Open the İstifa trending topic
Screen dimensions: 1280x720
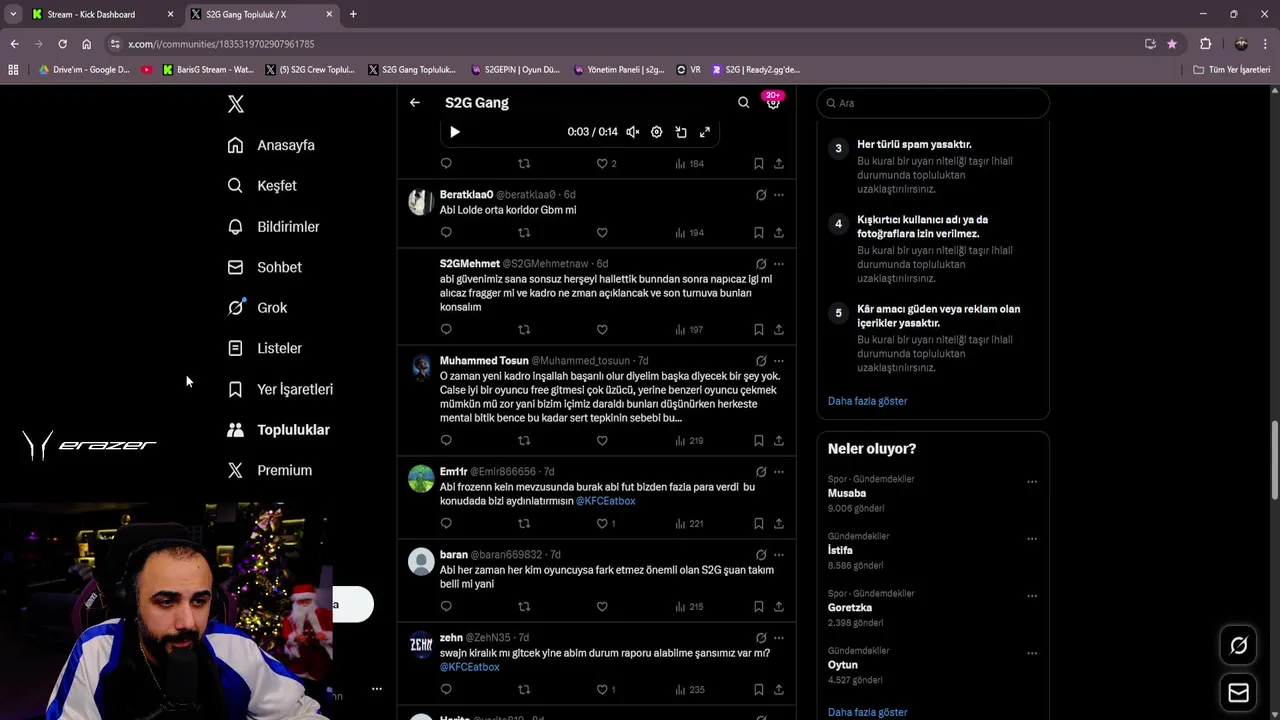tap(840, 551)
